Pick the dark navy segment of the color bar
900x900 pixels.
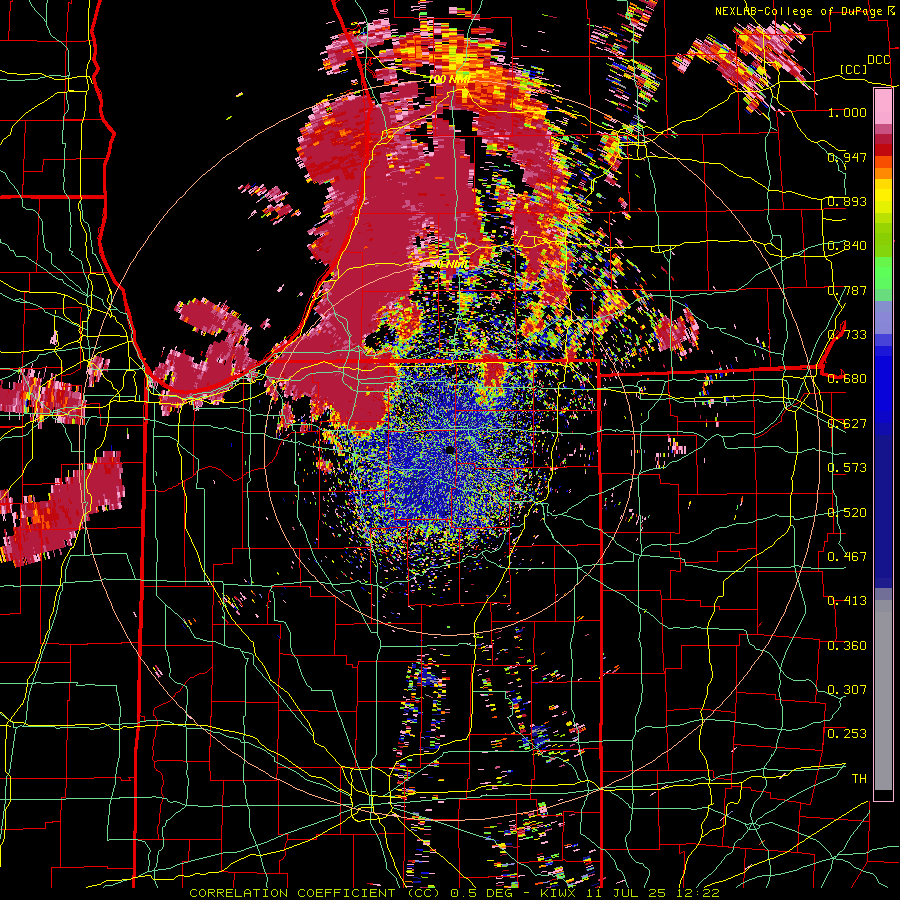(x=883, y=511)
